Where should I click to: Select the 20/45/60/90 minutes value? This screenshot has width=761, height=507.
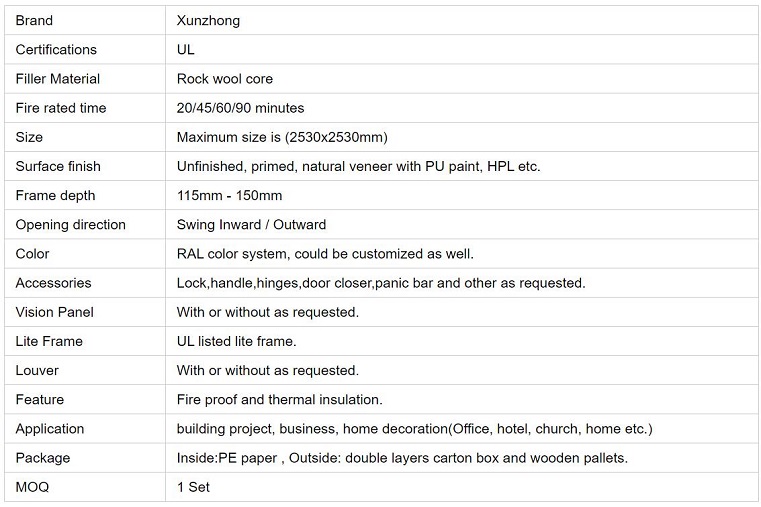240,108
